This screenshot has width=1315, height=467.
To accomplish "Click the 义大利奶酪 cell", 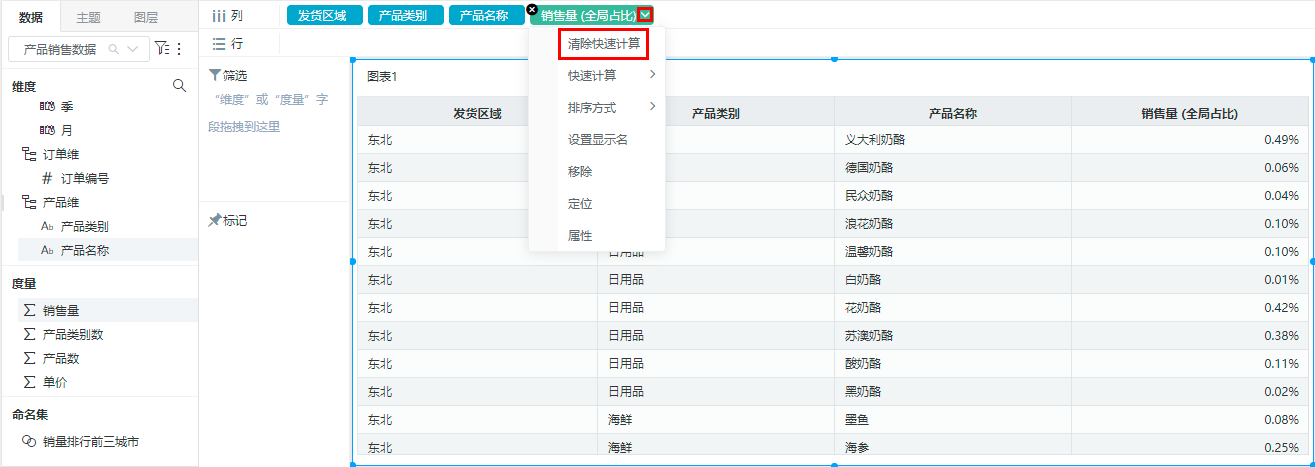I will (x=953, y=140).
